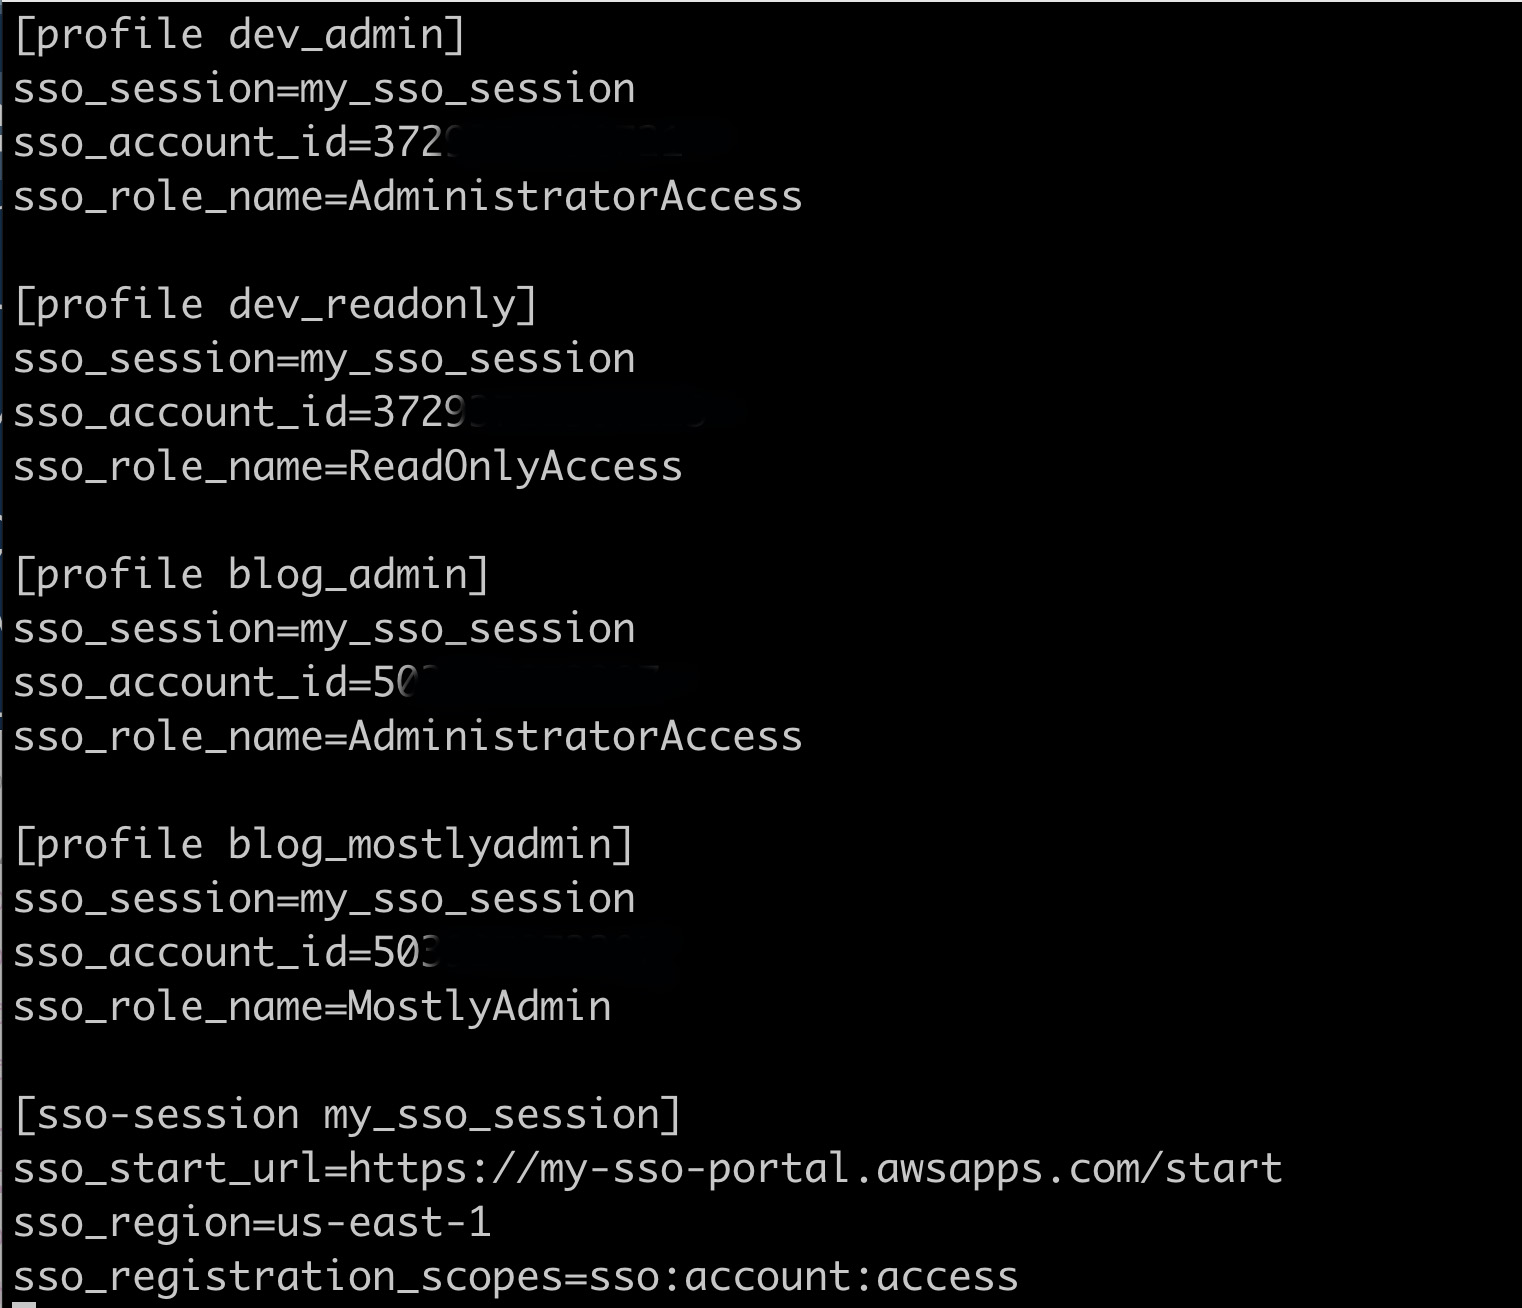The width and height of the screenshot is (1522, 1308).
Task: Place cursor on [profile blog_admin] header
Action: tap(252, 575)
